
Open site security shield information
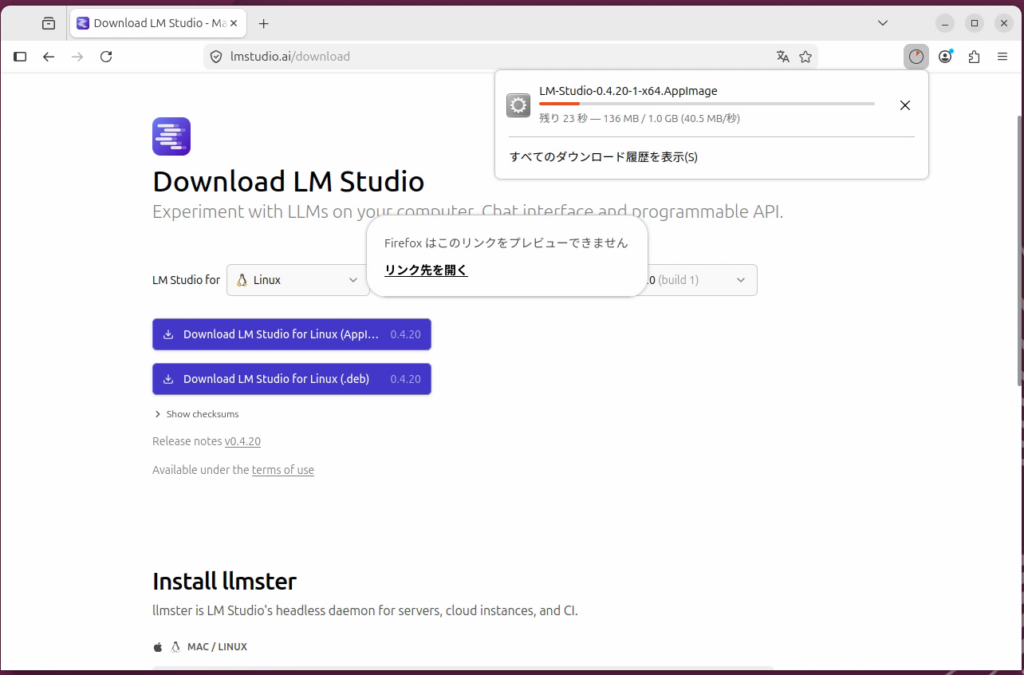coord(216,57)
